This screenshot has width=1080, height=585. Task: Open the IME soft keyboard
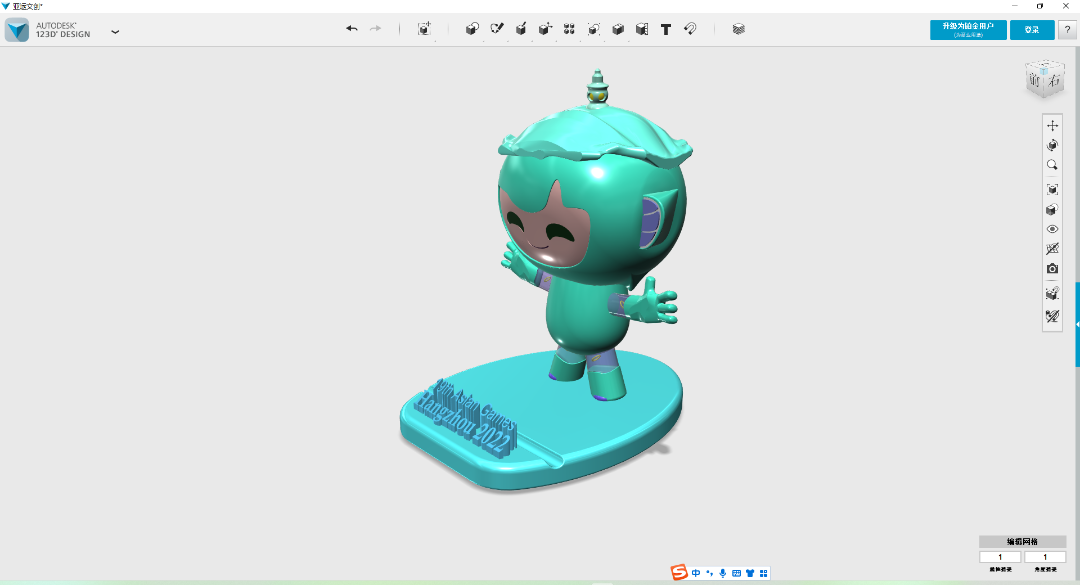pyautogui.click(x=736, y=573)
